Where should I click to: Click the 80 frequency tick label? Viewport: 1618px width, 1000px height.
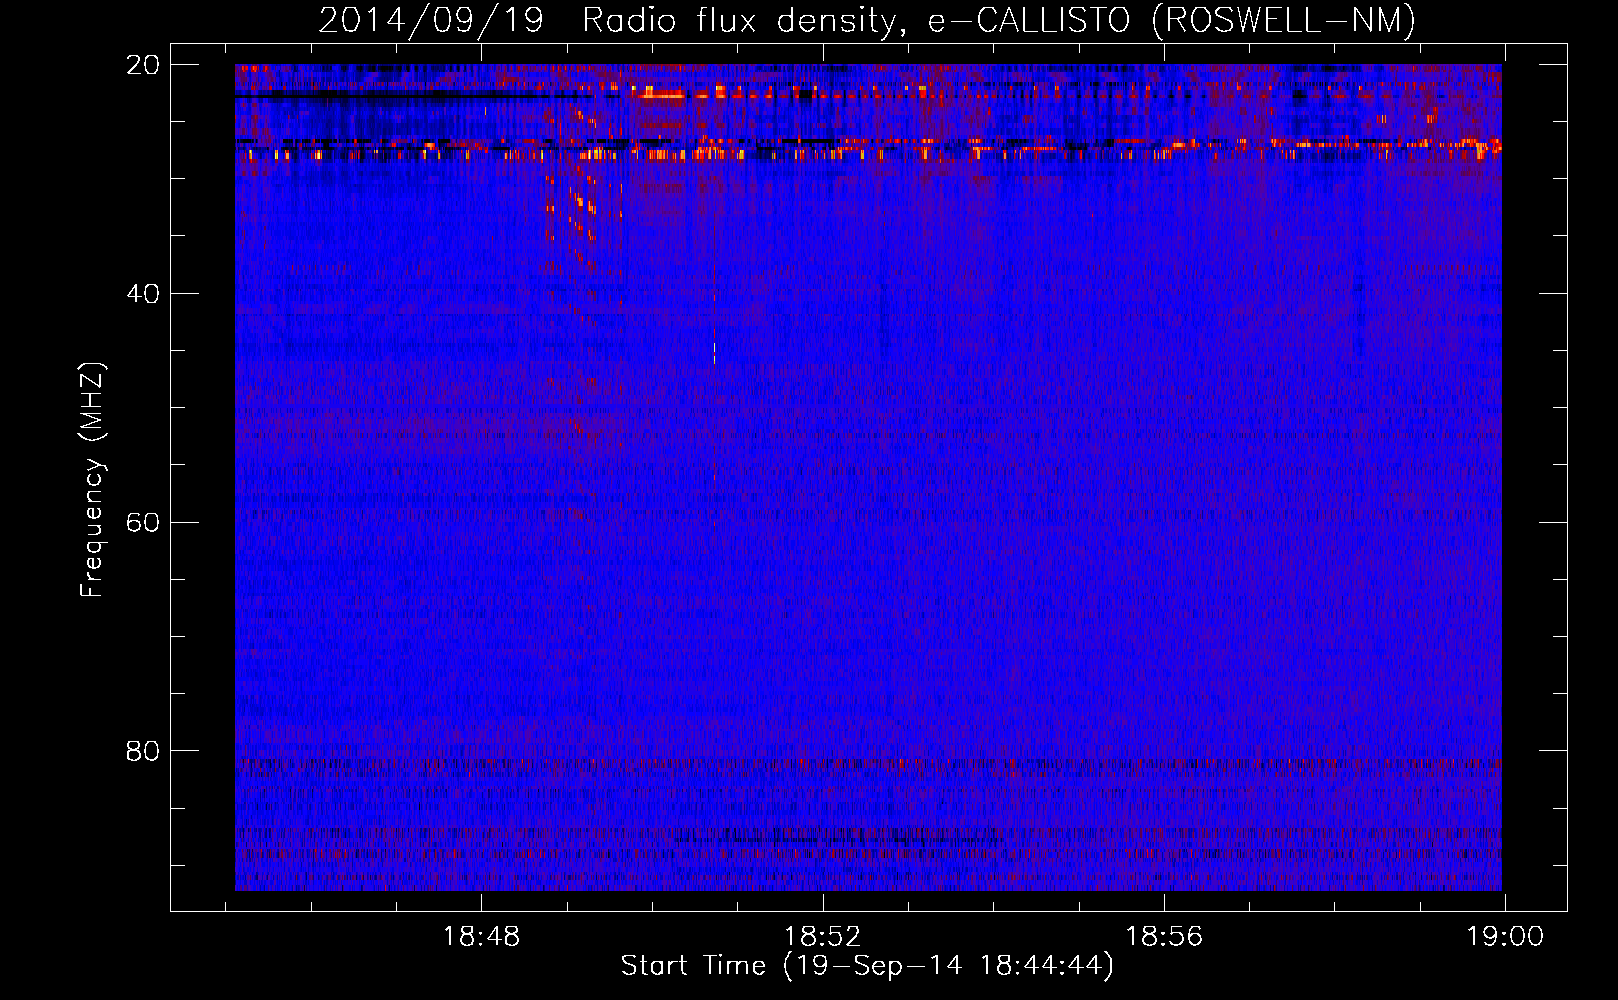(x=143, y=751)
